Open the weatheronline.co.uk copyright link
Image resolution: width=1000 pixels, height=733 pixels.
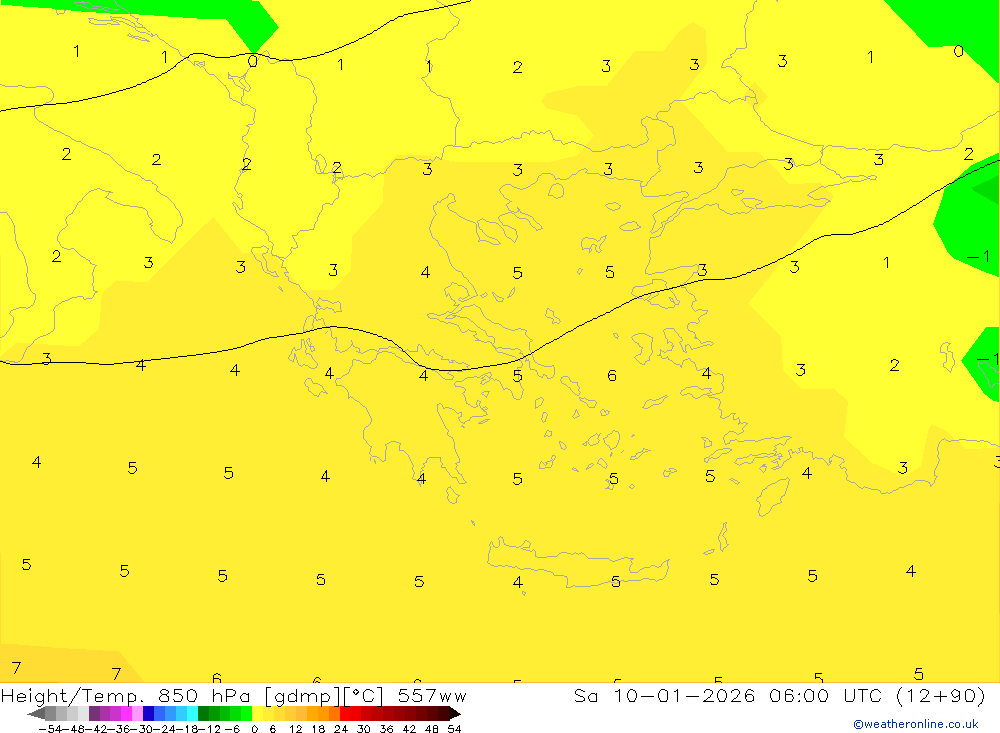tap(916, 724)
